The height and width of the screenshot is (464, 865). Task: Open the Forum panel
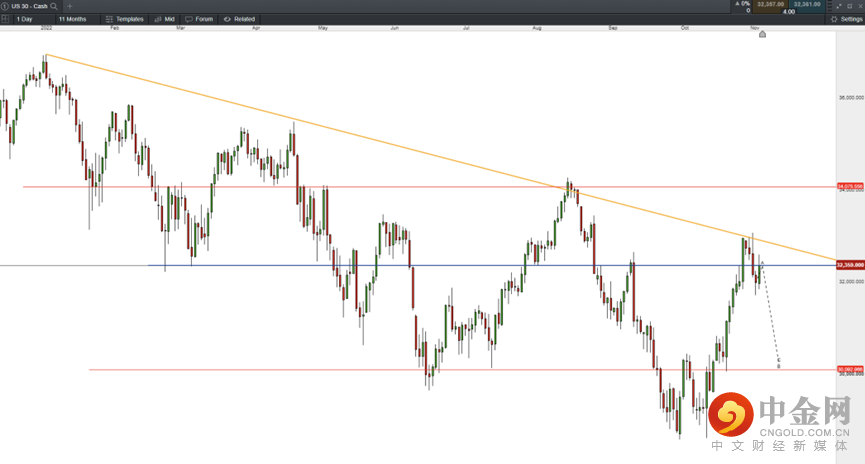tap(199, 19)
